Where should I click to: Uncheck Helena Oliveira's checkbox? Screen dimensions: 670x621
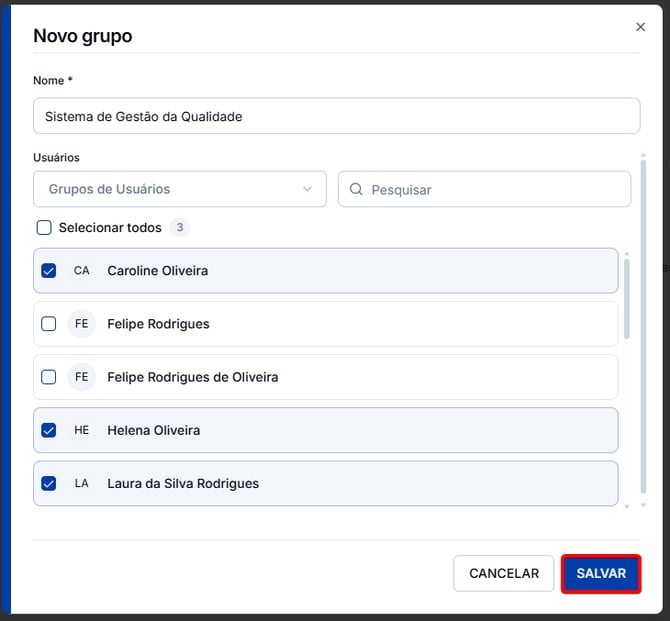coord(48,430)
